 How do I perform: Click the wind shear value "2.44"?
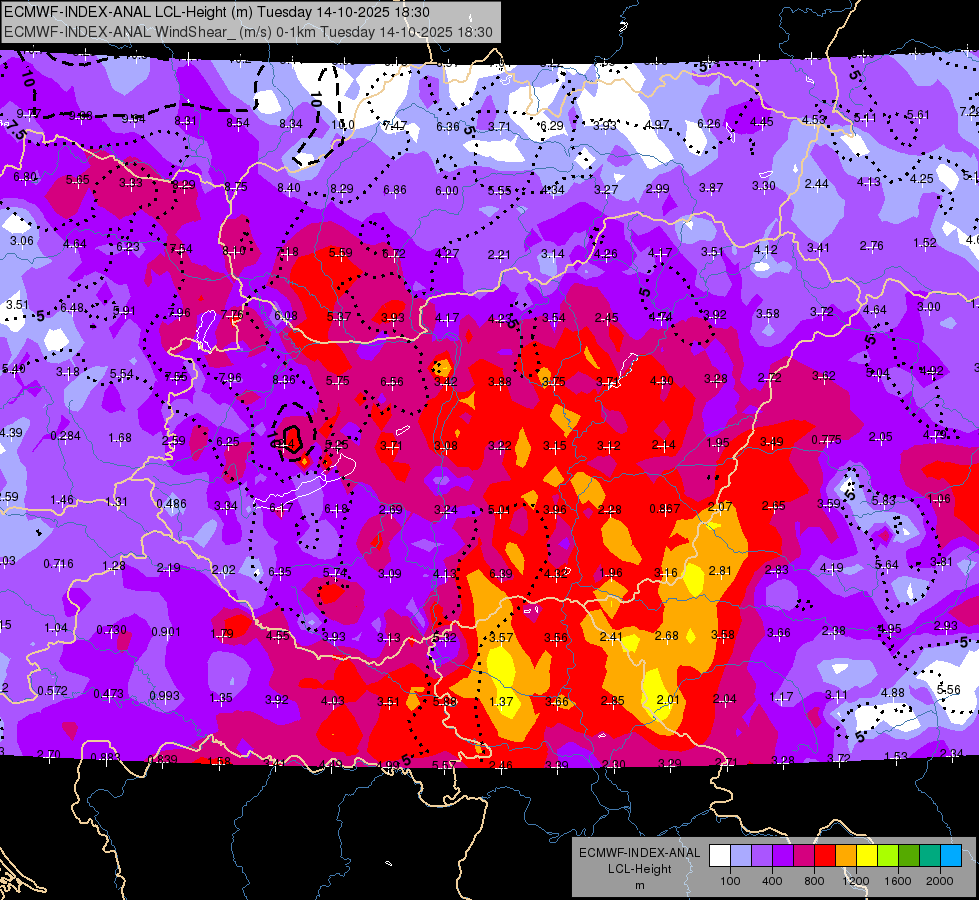[x=817, y=184]
